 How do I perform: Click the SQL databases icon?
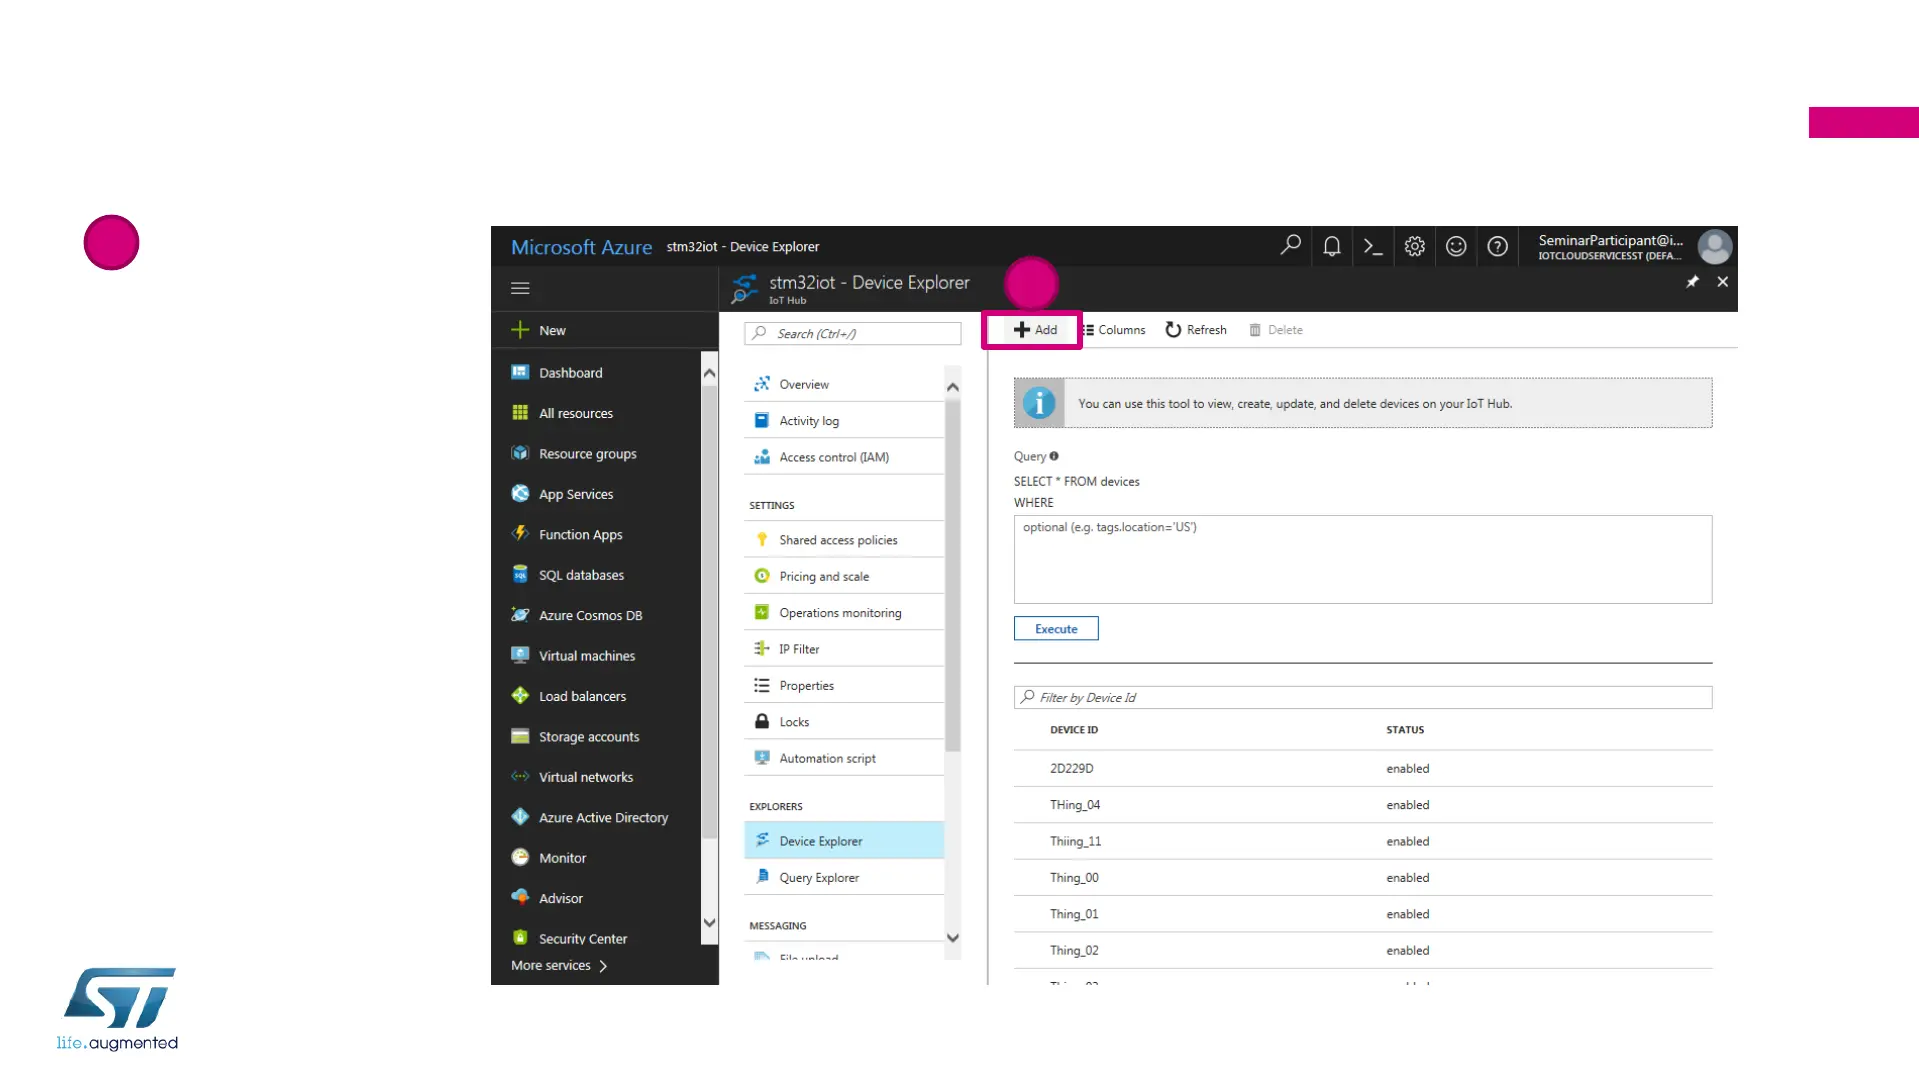click(x=520, y=574)
